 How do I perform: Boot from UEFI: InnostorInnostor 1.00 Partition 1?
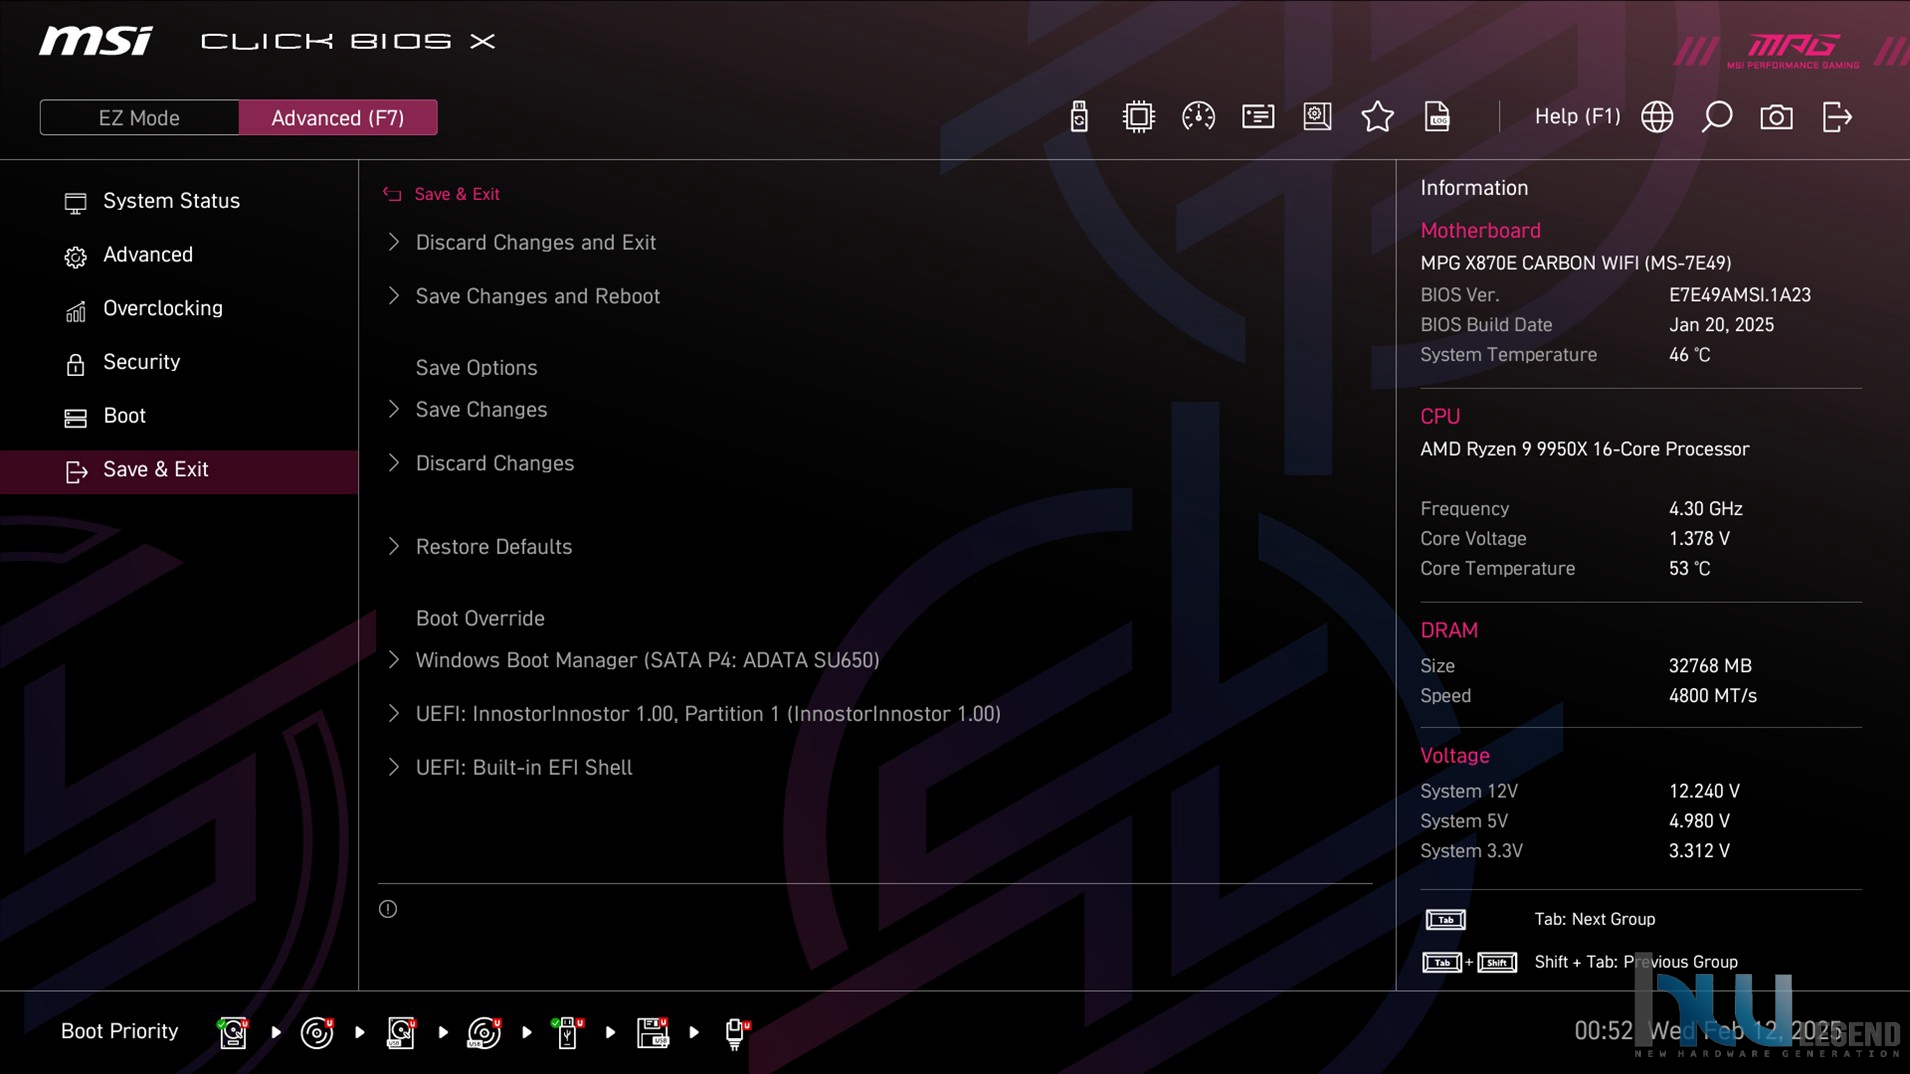[x=708, y=714]
